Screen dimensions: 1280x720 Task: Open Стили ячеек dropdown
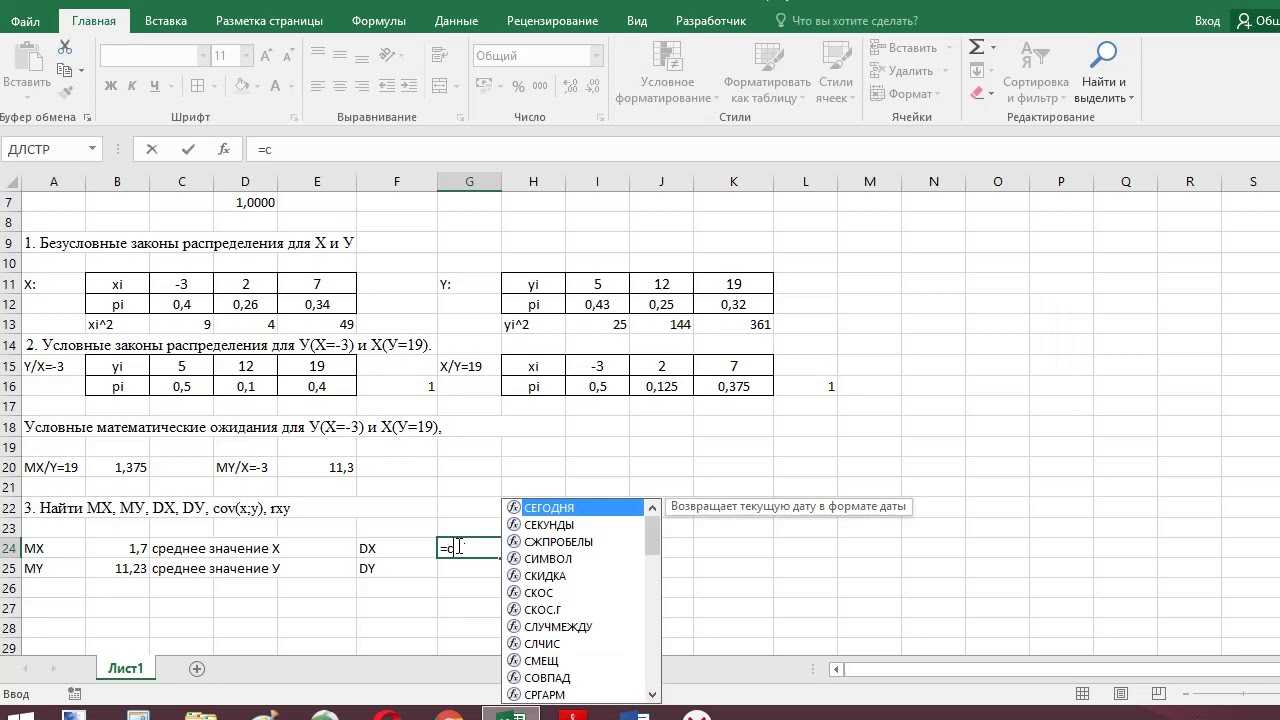tap(835, 72)
